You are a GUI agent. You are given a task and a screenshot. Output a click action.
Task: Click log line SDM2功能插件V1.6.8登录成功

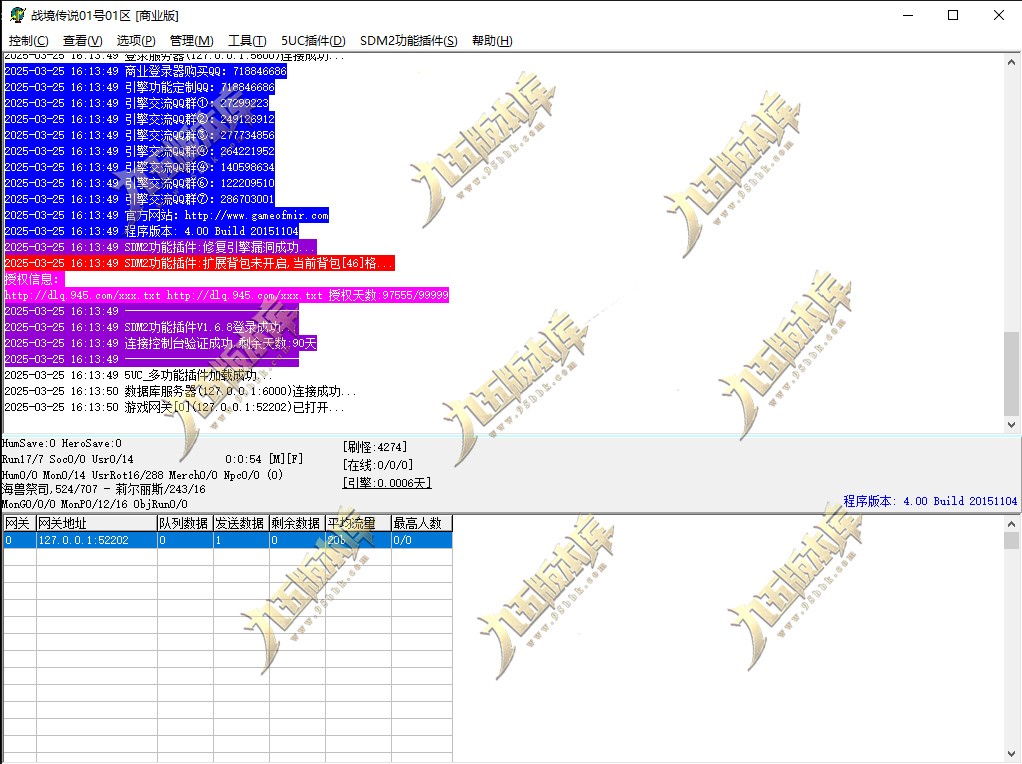point(151,327)
